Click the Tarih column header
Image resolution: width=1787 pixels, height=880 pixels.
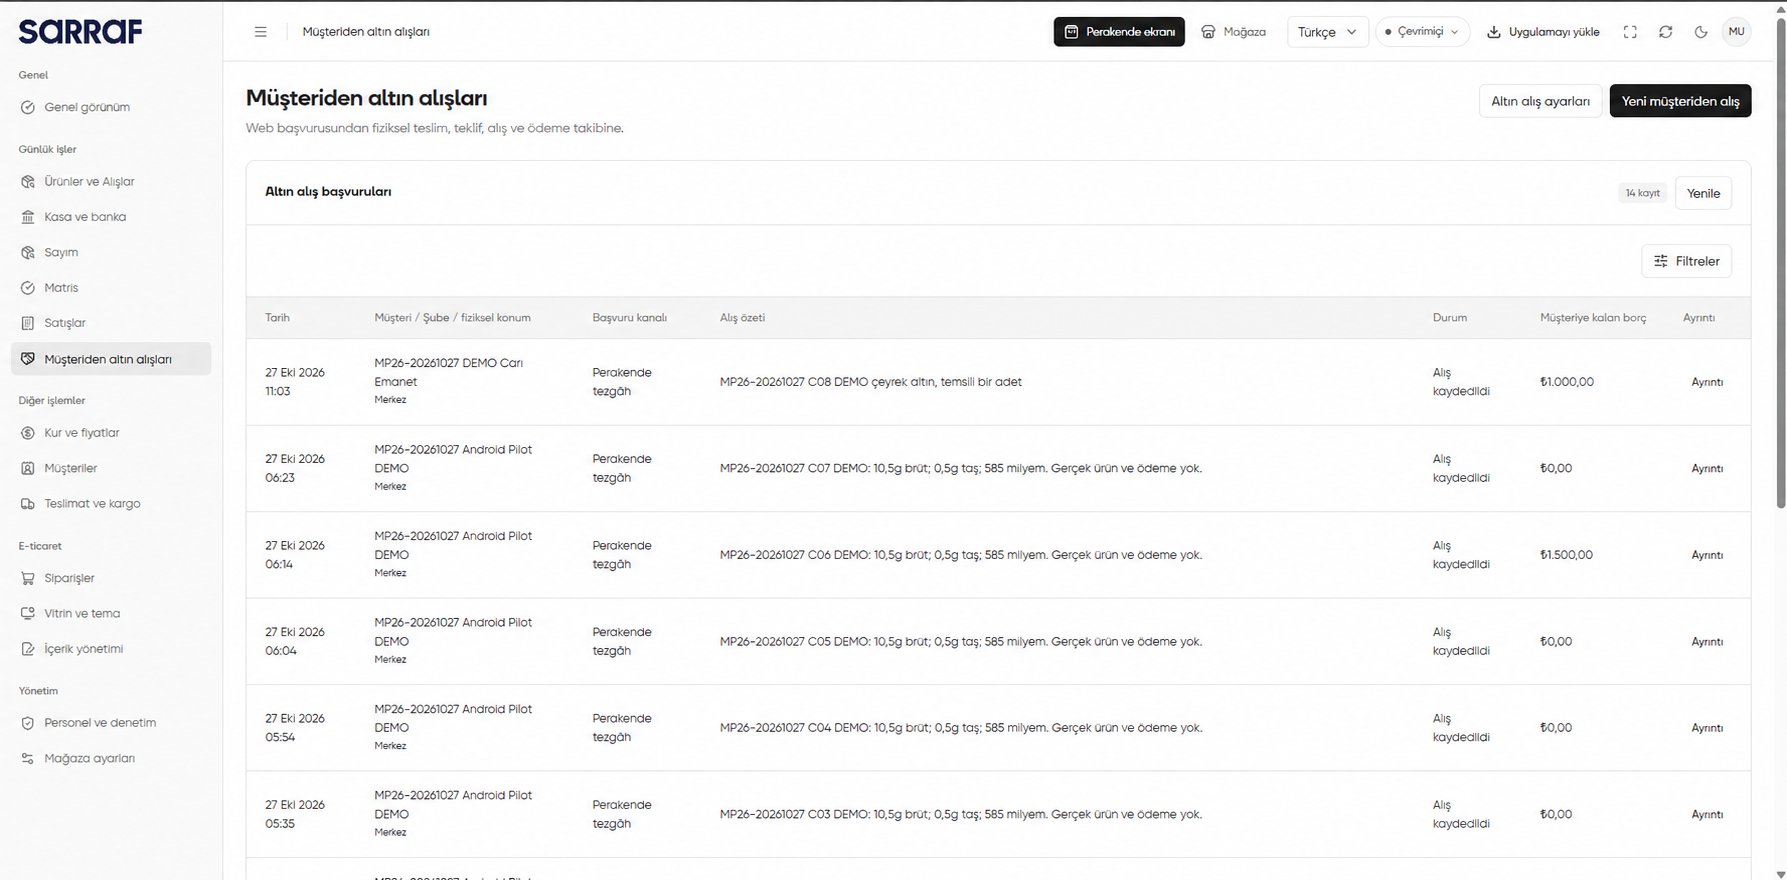[277, 318]
